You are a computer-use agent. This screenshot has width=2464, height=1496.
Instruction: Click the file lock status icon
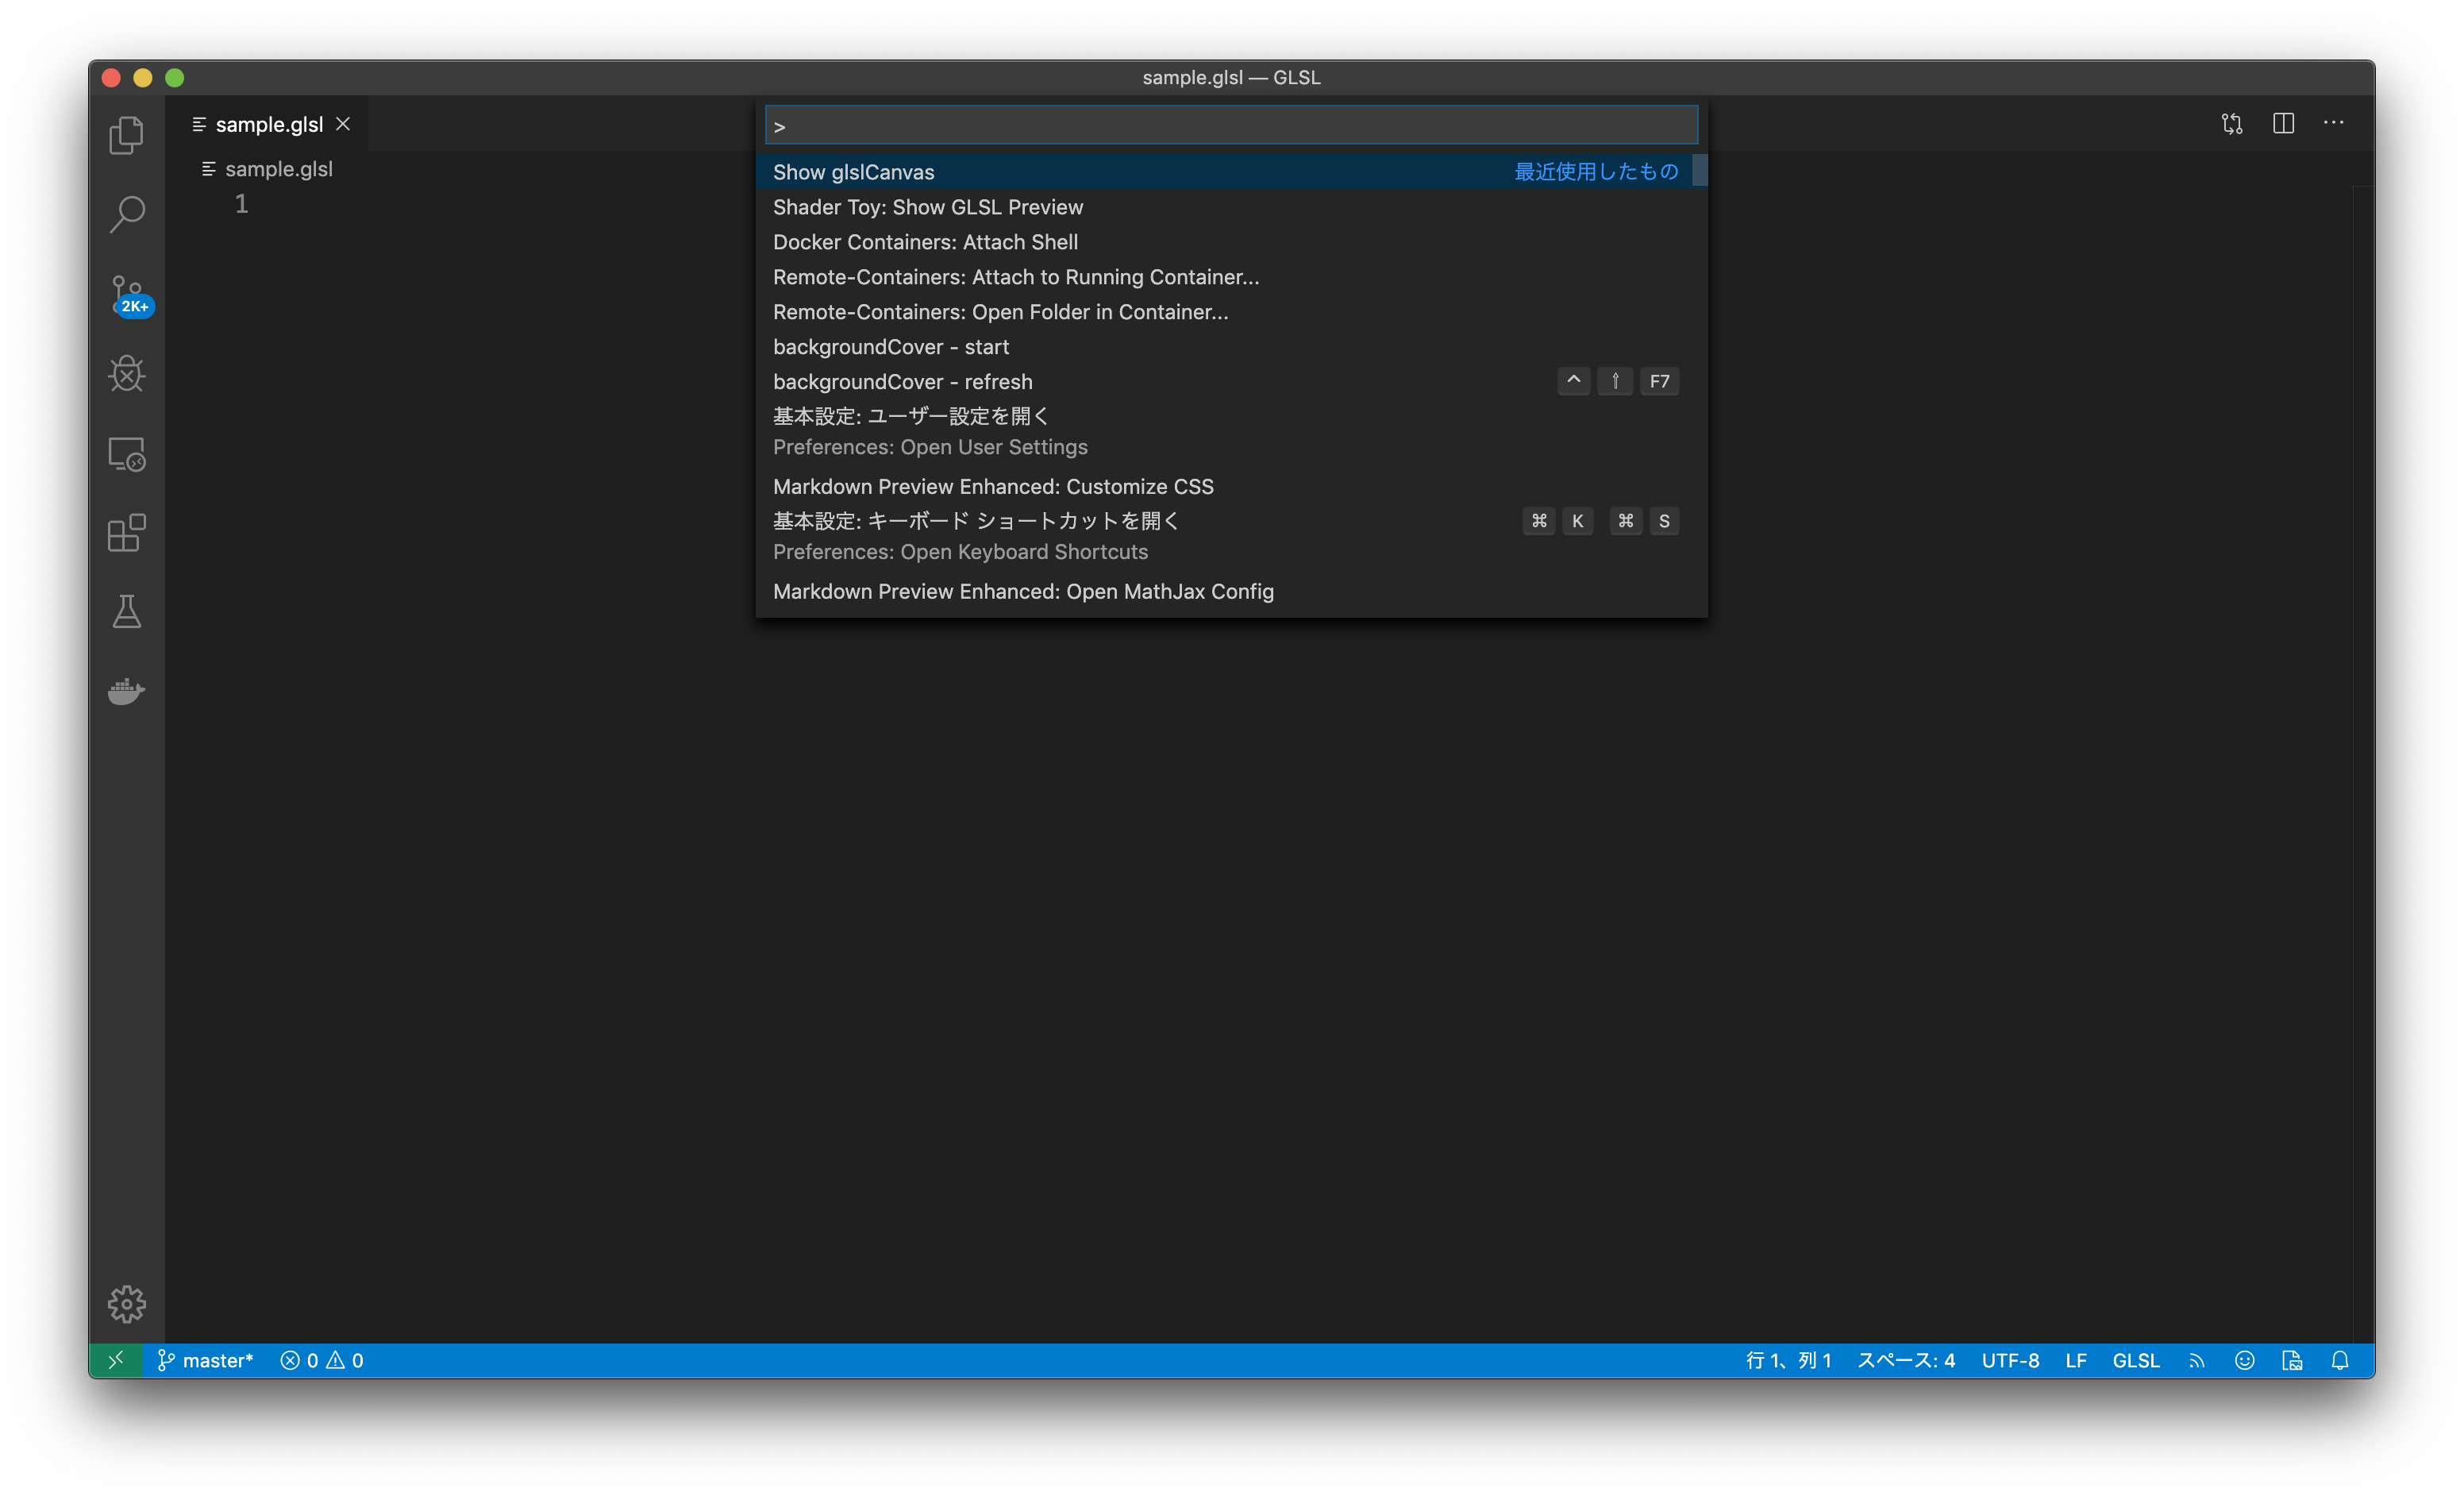[x=2292, y=1361]
